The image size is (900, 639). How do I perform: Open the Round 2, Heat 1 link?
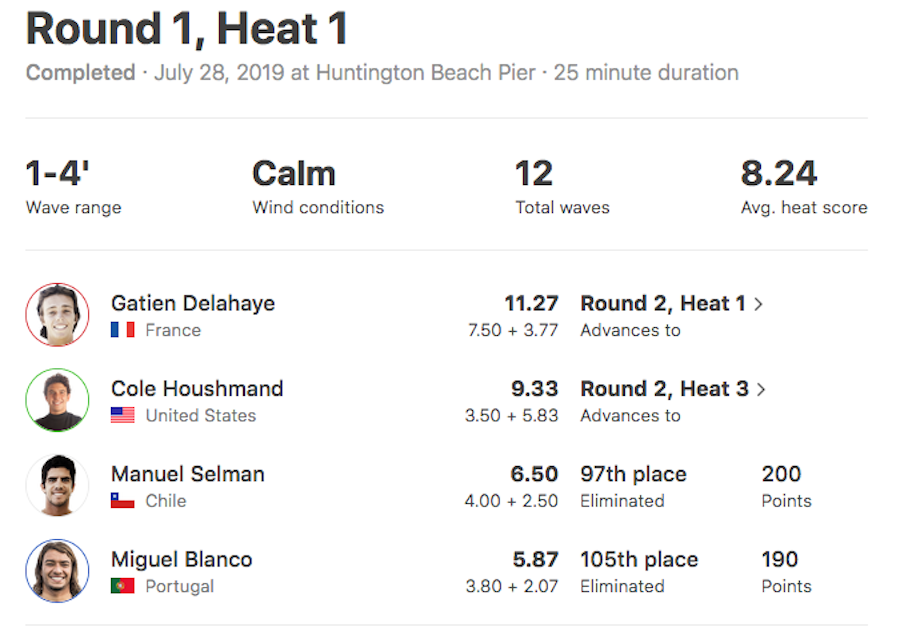(663, 303)
